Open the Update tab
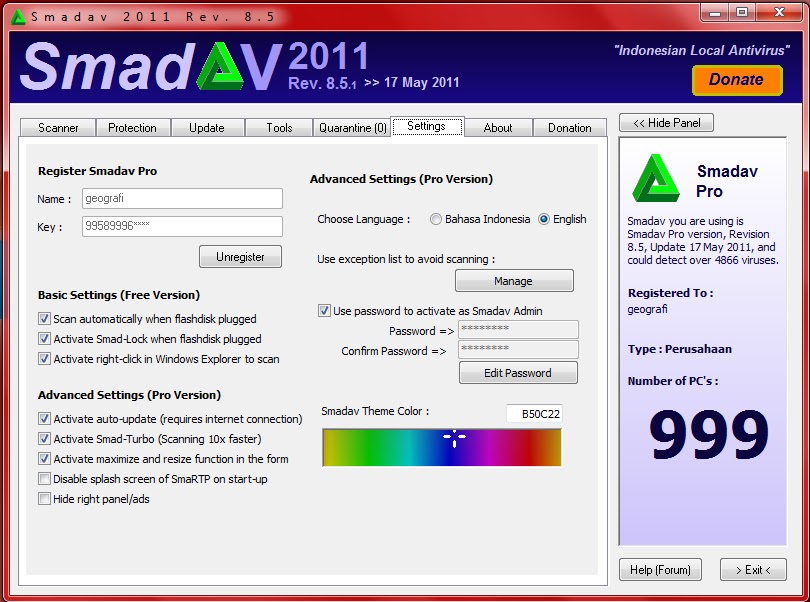 (x=207, y=128)
